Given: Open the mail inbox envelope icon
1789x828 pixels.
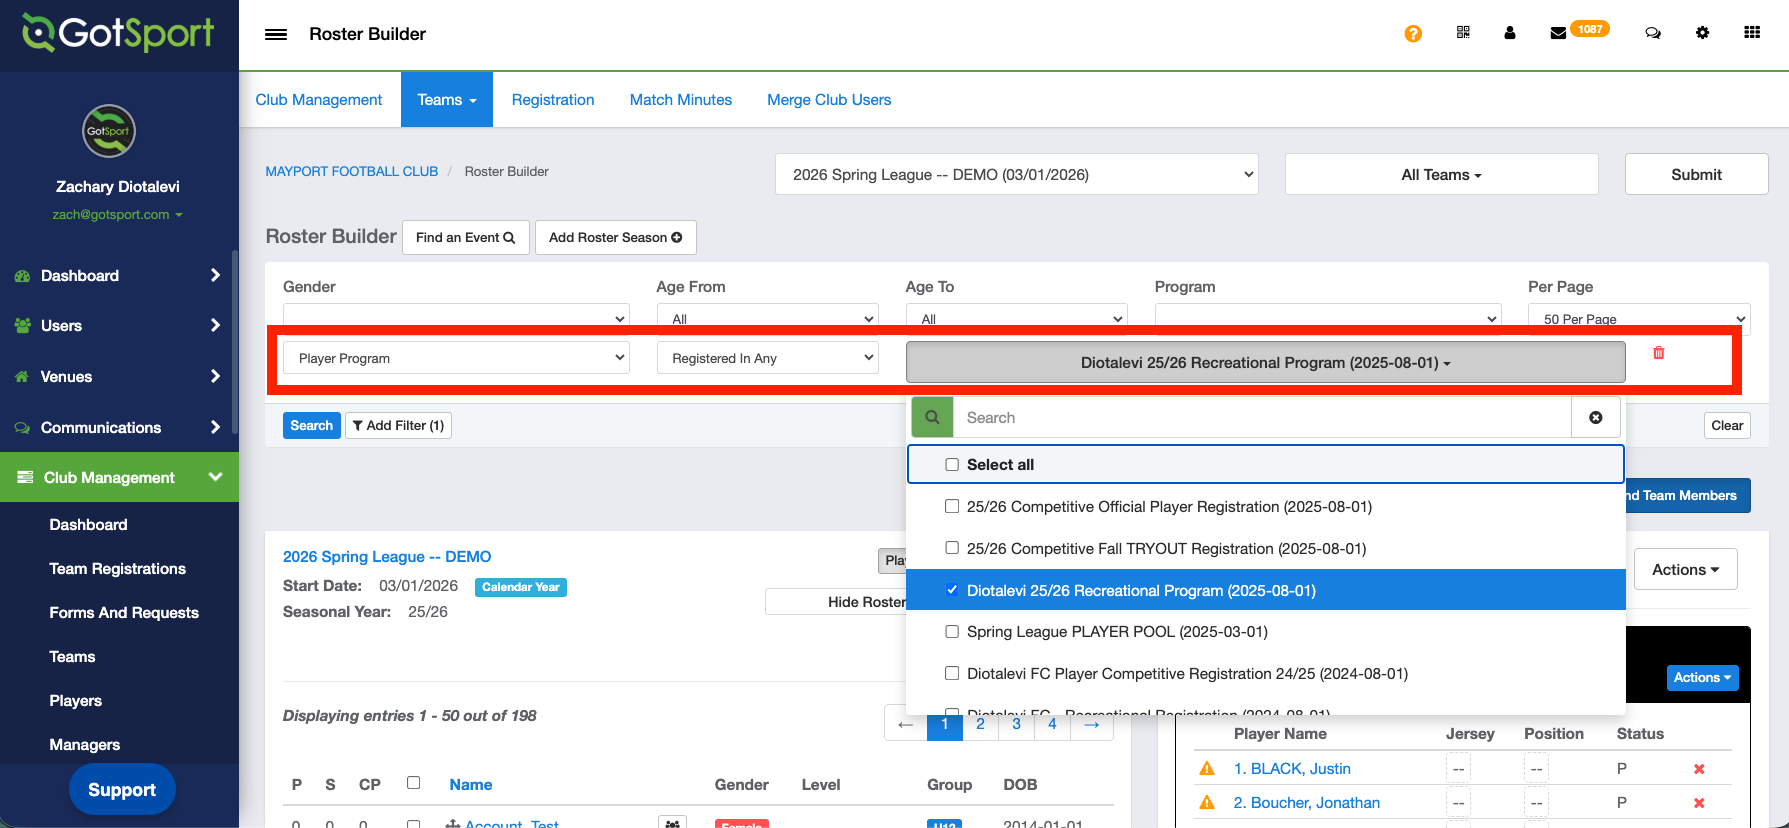Looking at the screenshot, I should click(x=1558, y=33).
